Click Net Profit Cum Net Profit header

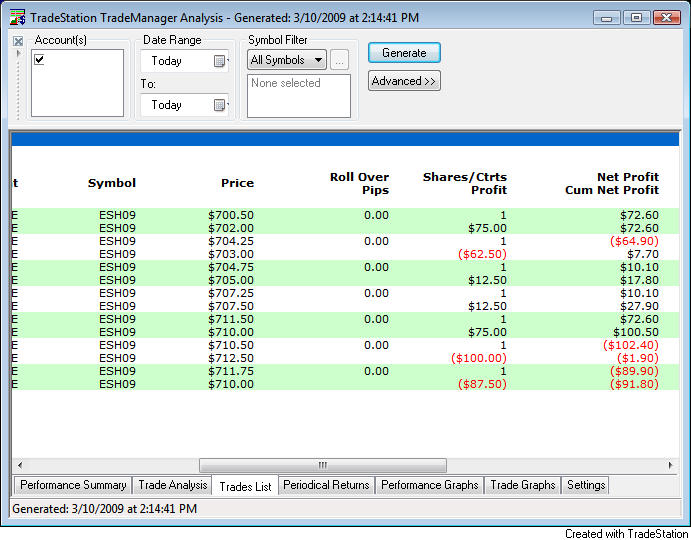click(x=612, y=183)
